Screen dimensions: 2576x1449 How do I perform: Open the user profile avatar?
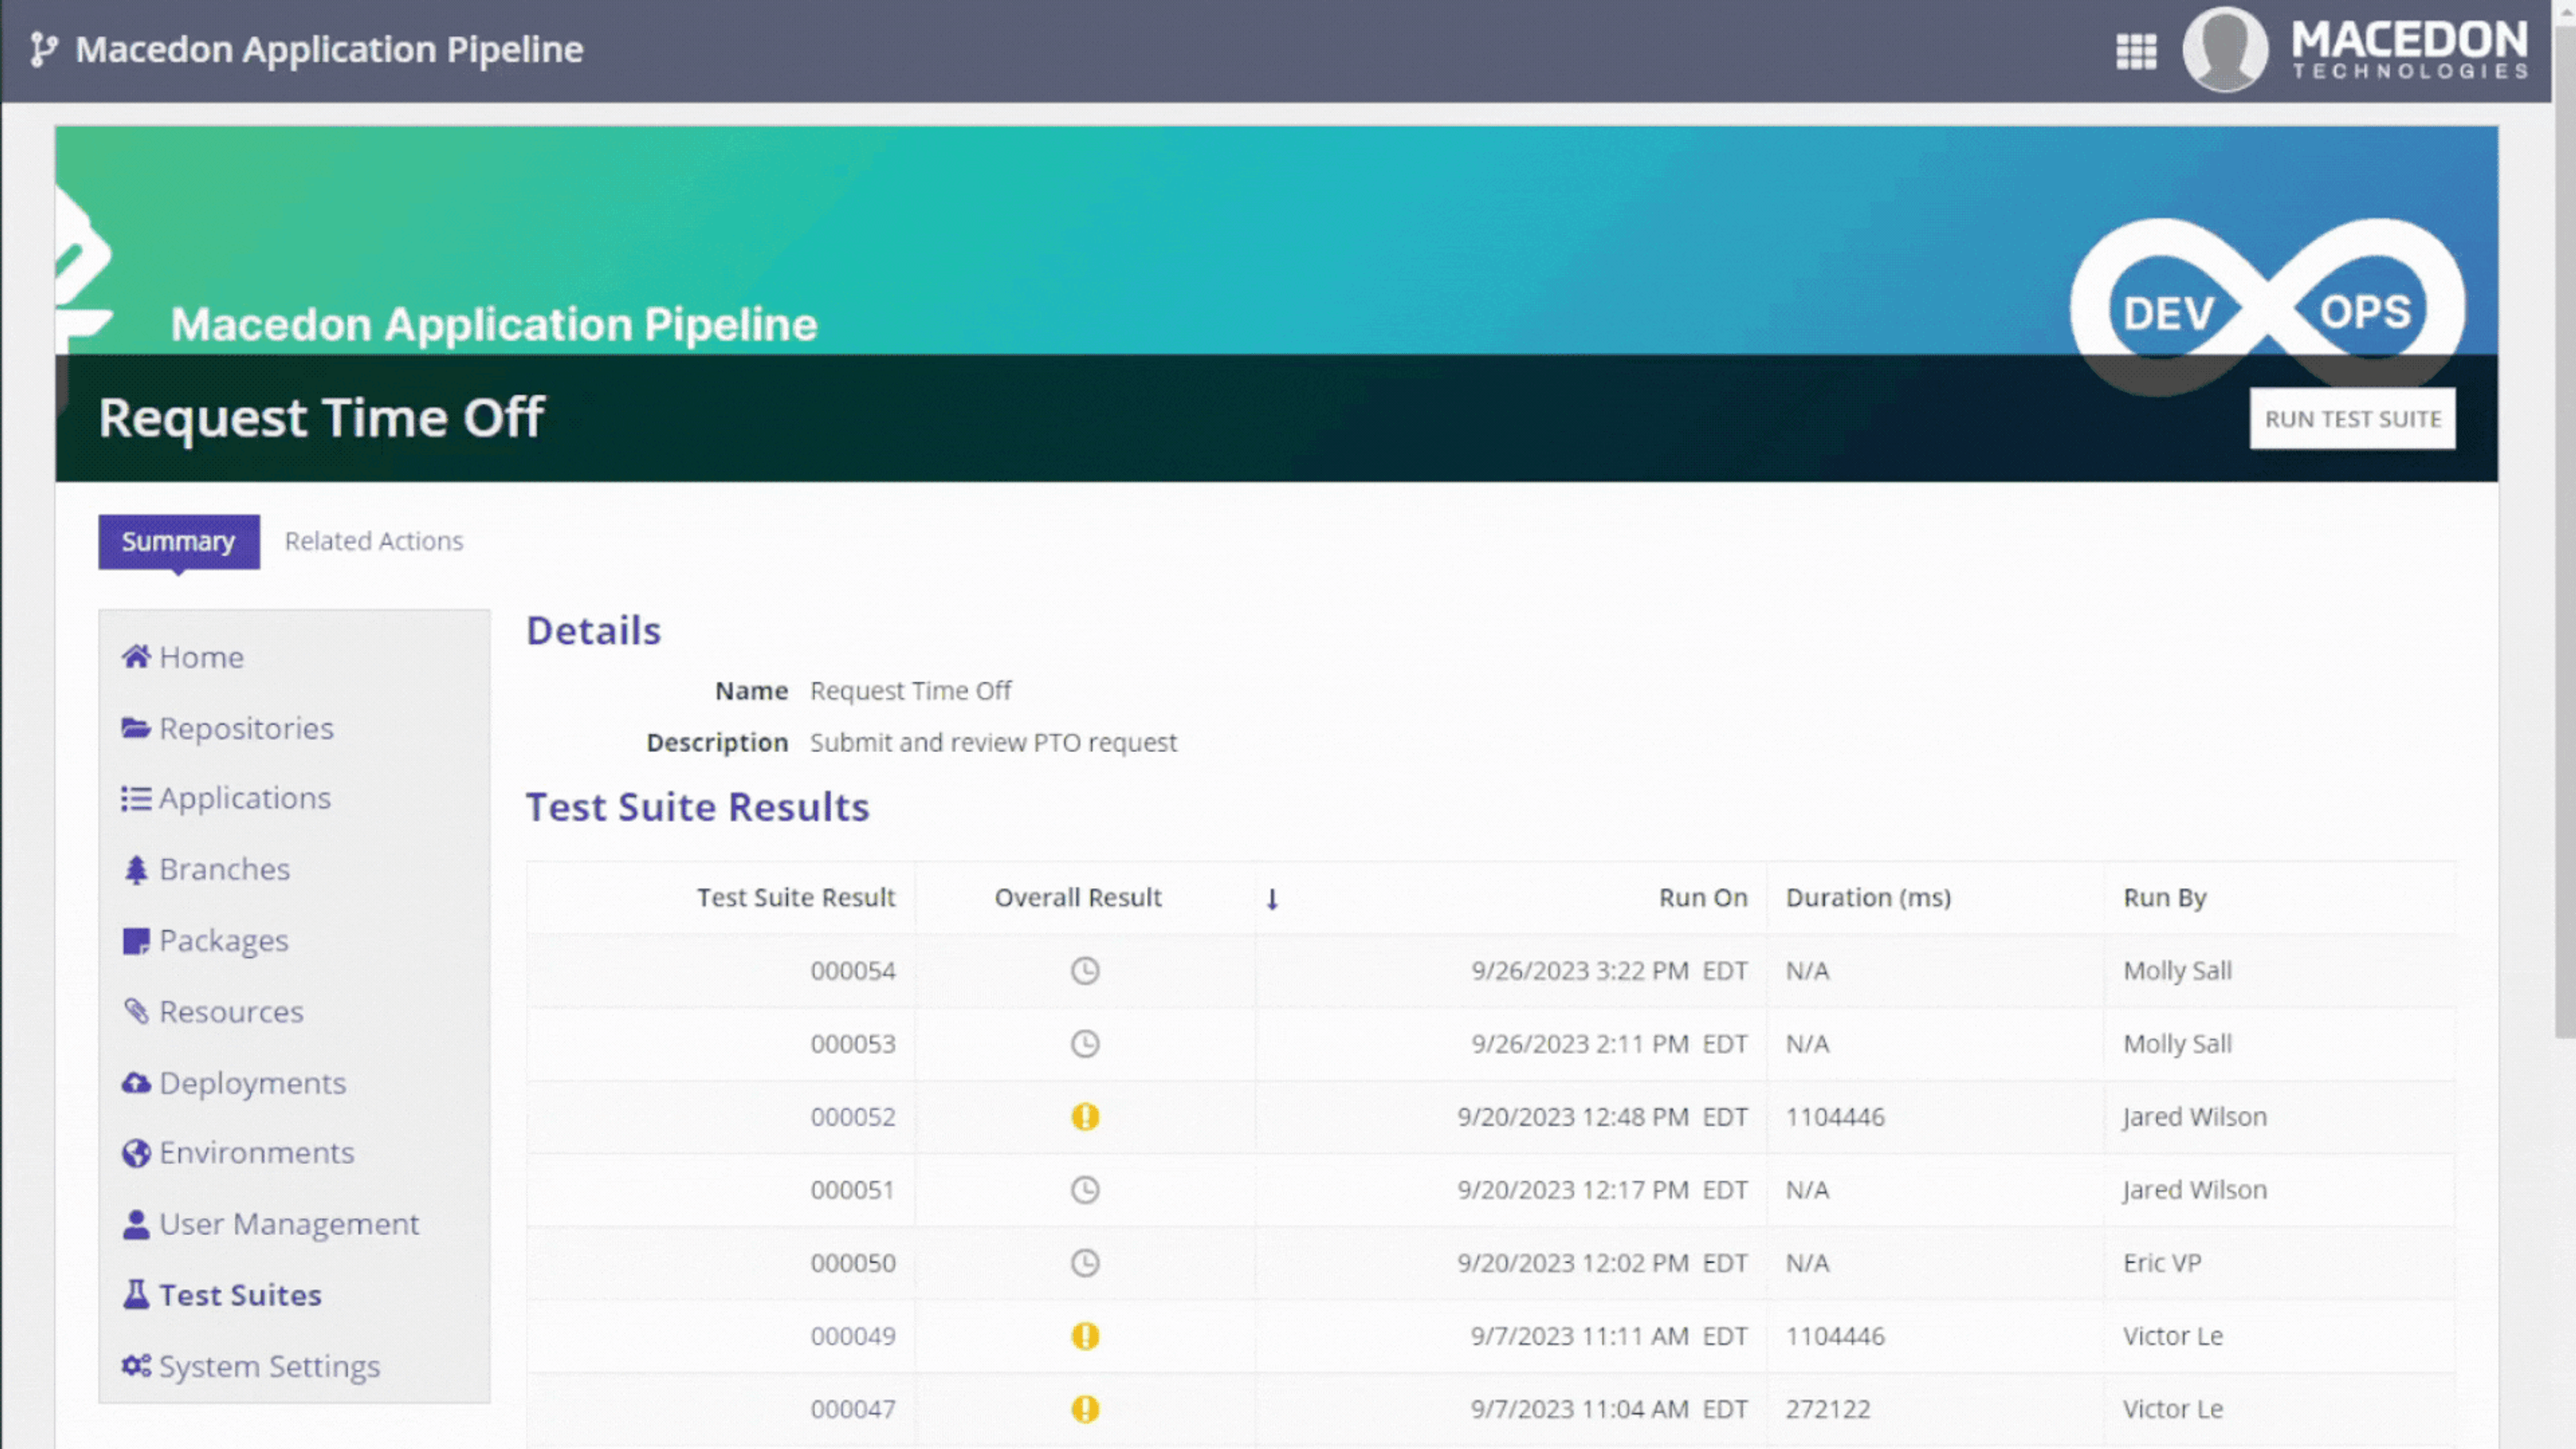(2225, 49)
